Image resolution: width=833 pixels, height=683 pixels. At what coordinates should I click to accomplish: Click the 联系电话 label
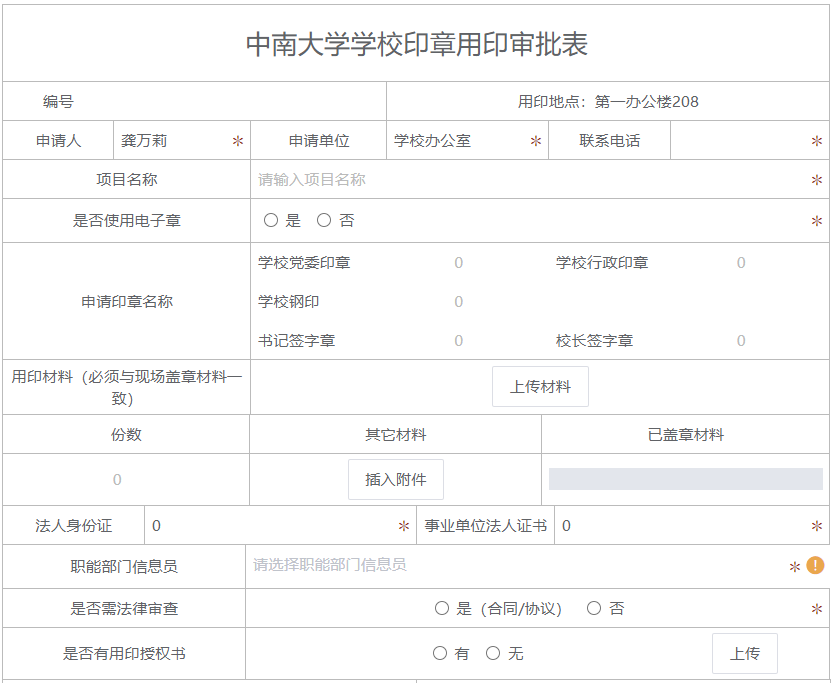tap(609, 141)
